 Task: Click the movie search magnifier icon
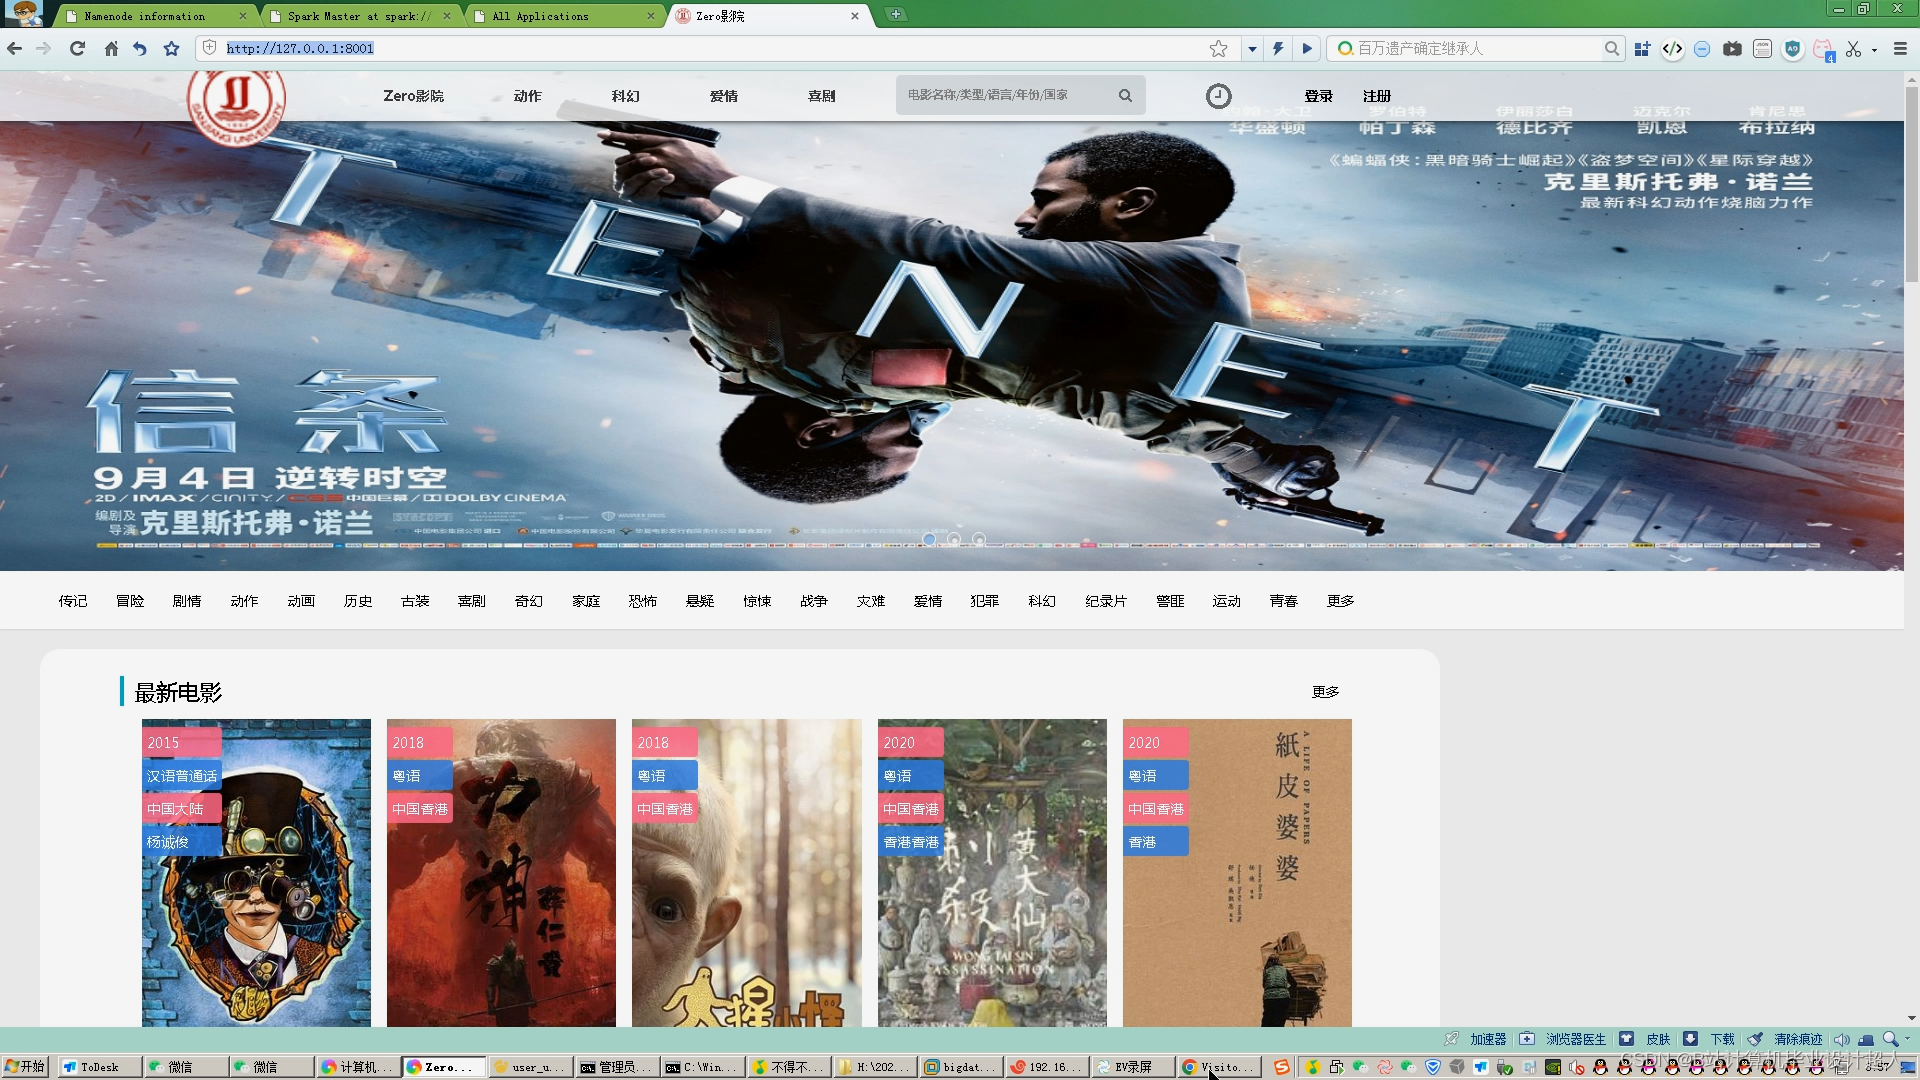(x=1125, y=96)
